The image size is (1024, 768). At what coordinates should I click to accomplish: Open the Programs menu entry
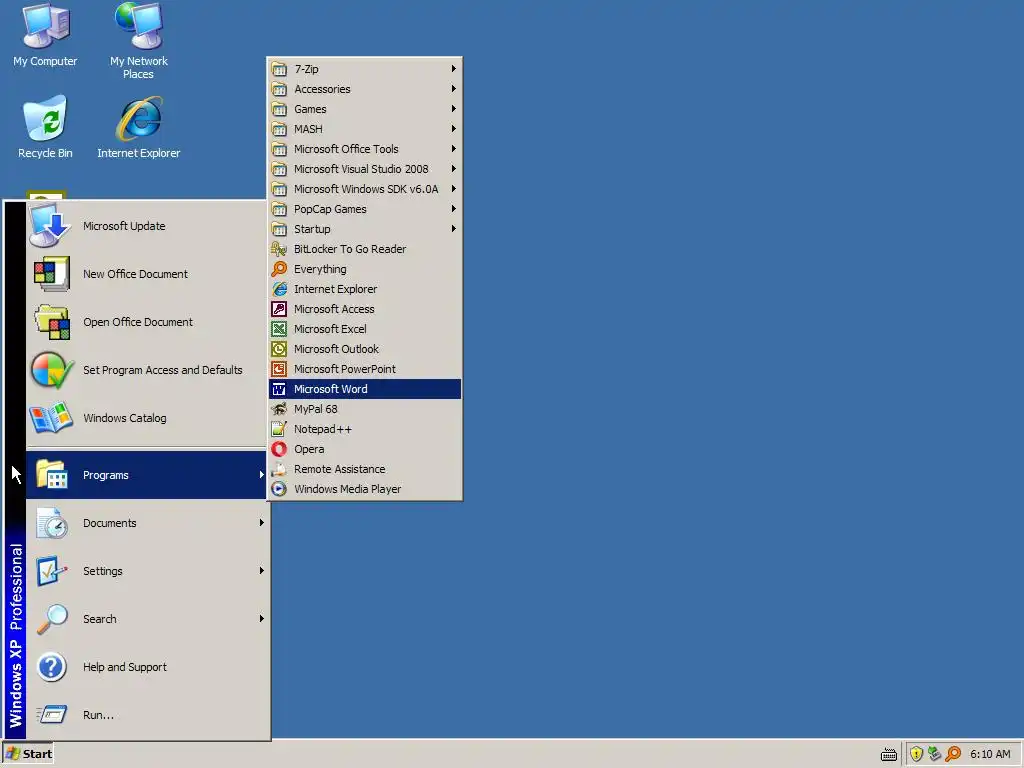(x=146, y=475)
